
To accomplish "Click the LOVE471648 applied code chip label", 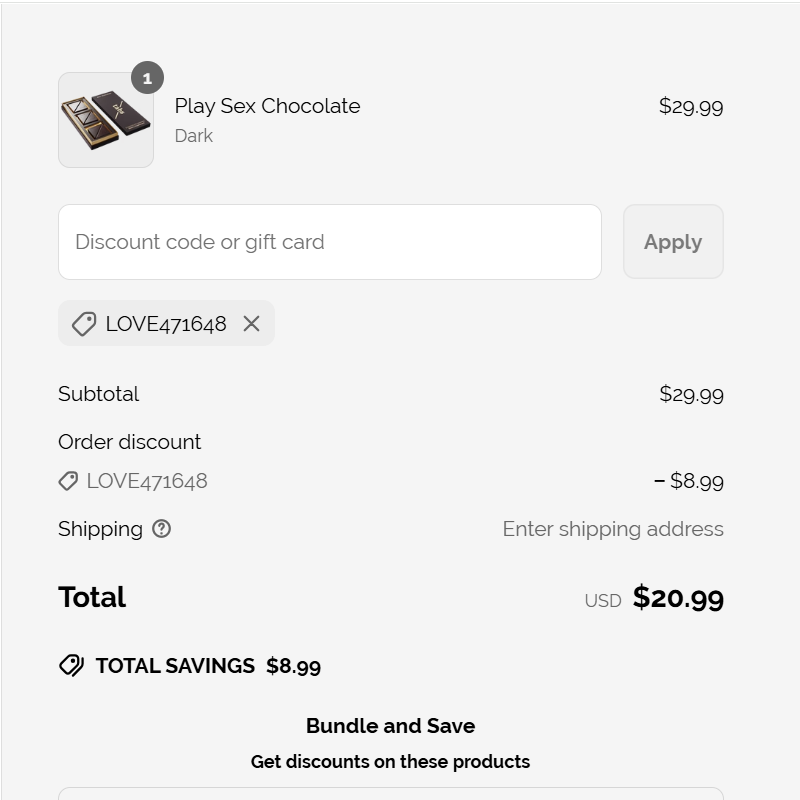I will tap(166, 324).
